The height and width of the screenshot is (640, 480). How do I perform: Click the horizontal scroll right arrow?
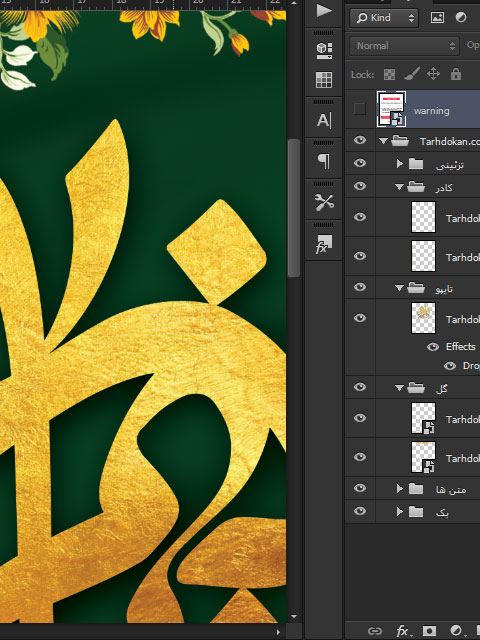click(x=278, y=632)
